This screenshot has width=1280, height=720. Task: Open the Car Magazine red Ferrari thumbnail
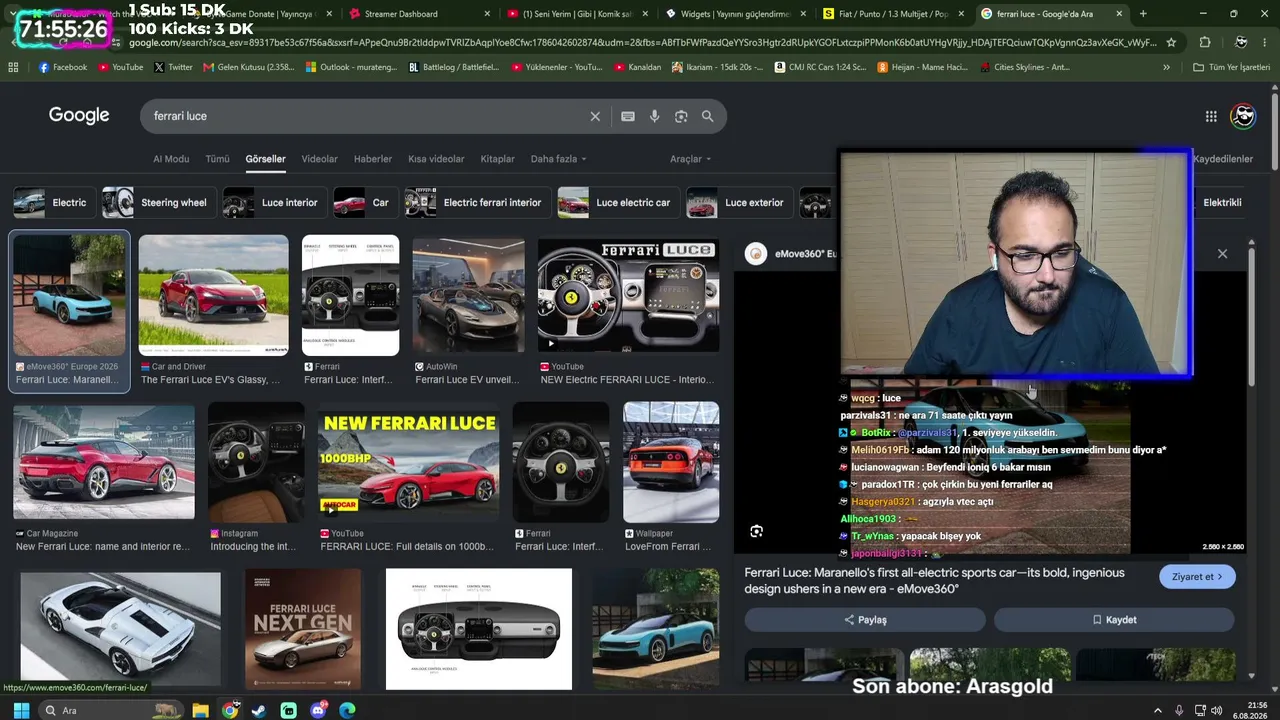point(104,462)
